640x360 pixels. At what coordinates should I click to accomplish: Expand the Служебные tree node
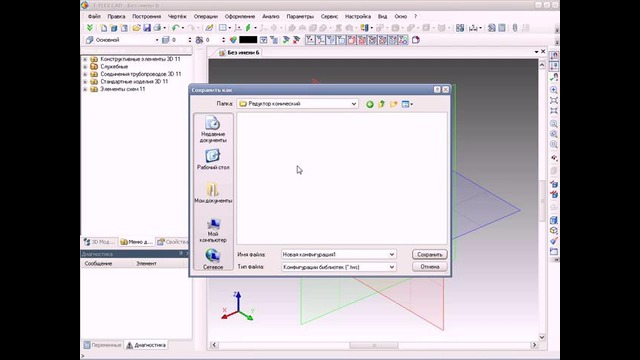point(85,67)
